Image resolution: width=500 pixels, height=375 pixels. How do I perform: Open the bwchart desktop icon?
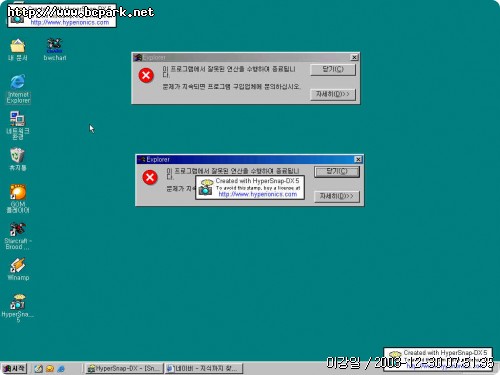click(x=55, y=49)
